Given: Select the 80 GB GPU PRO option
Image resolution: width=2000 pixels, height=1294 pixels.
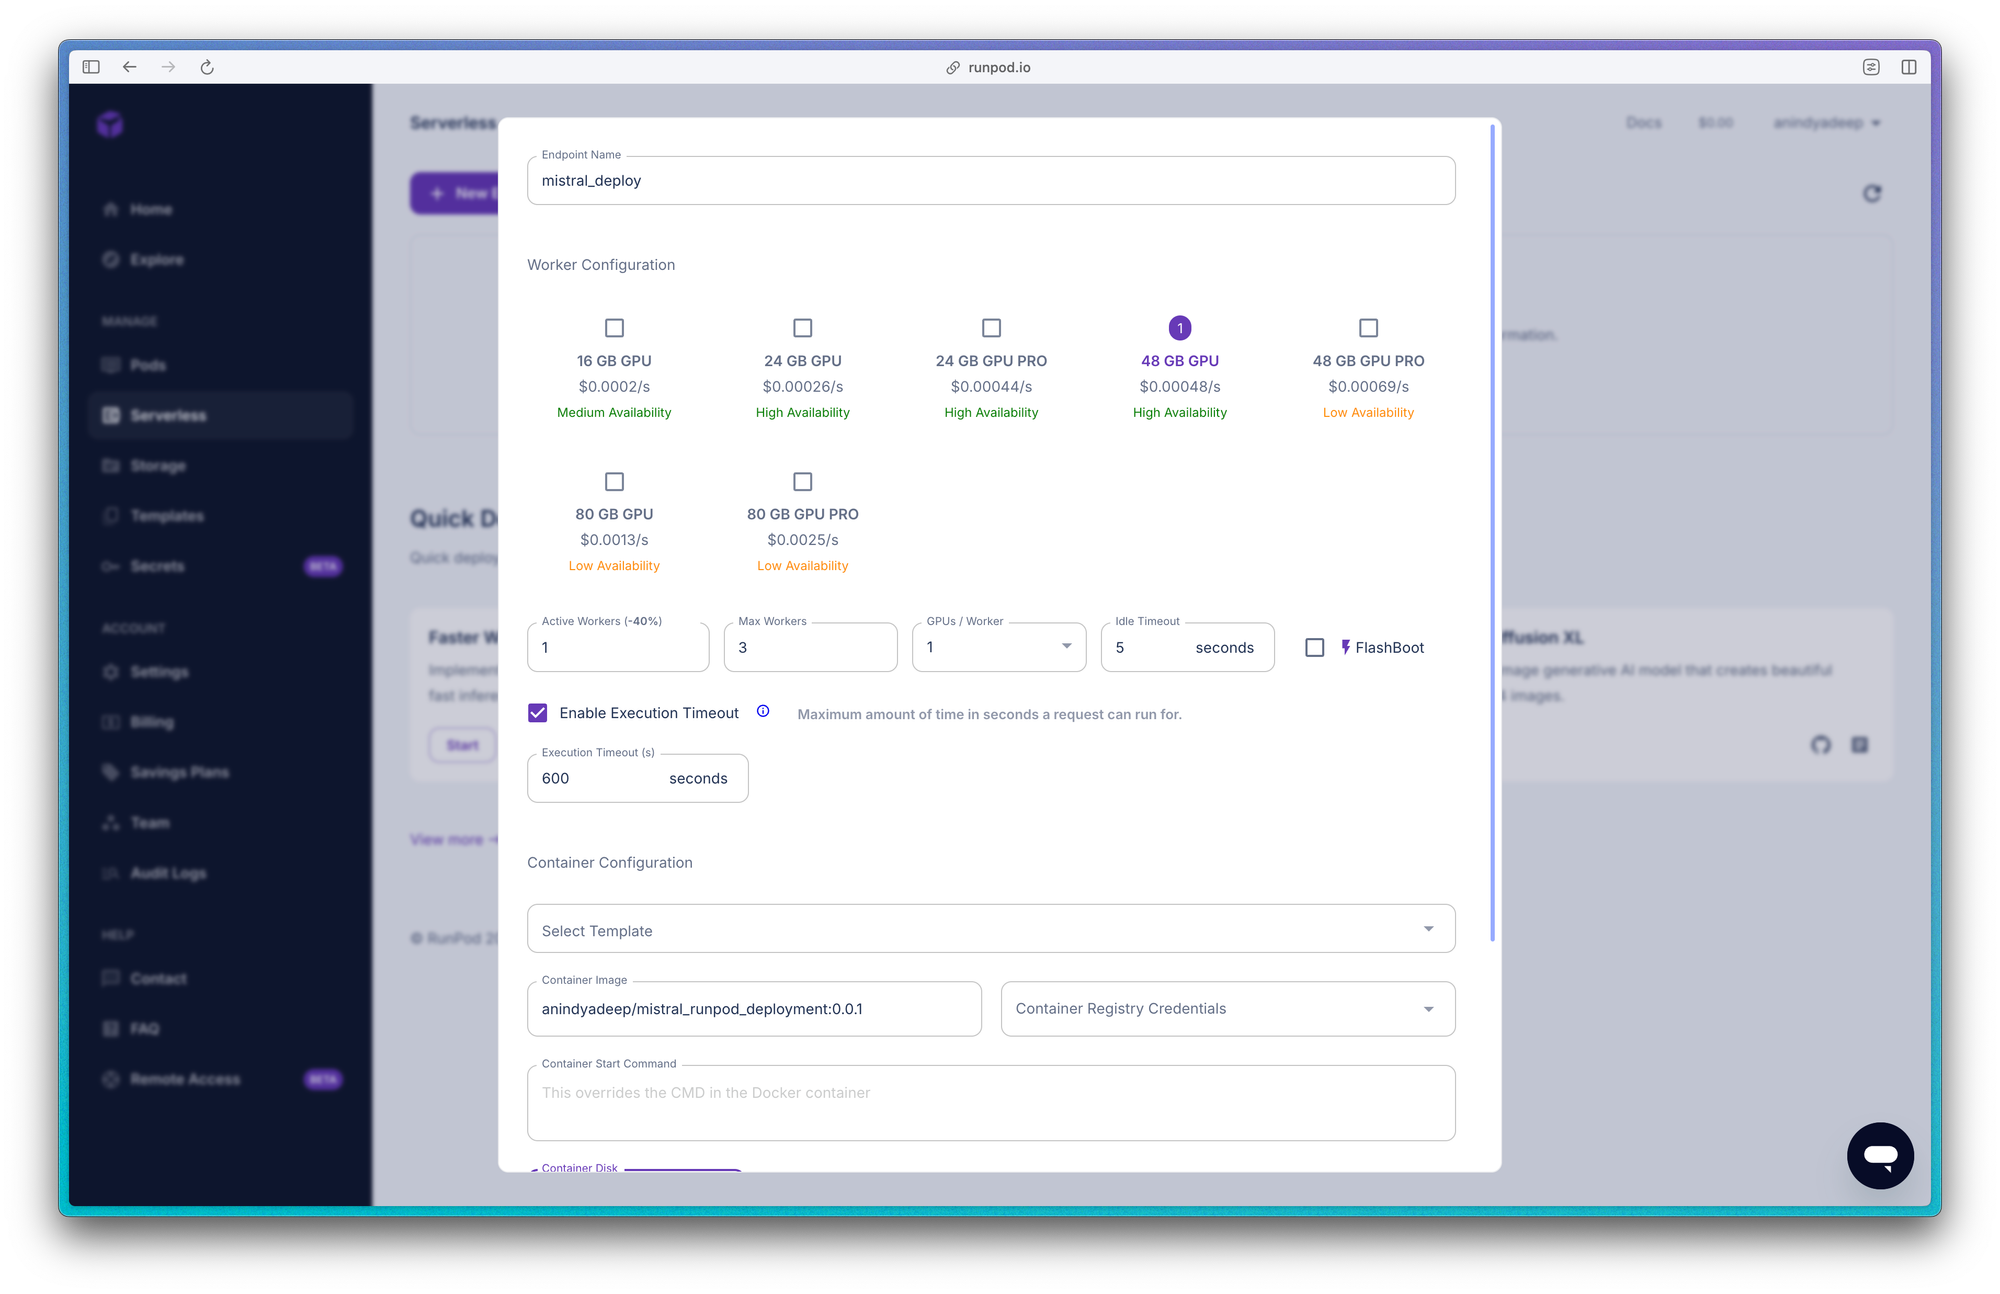Looking at the screenshot, I should (x=802, y=481).
